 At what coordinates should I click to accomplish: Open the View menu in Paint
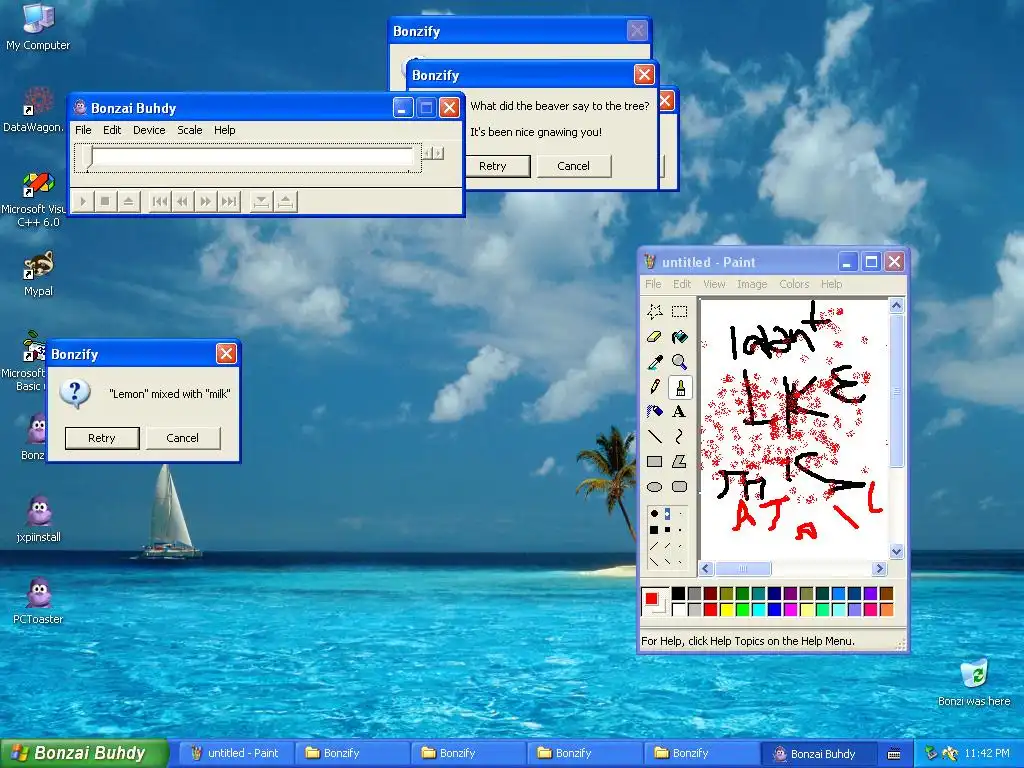tap(714, 284)
